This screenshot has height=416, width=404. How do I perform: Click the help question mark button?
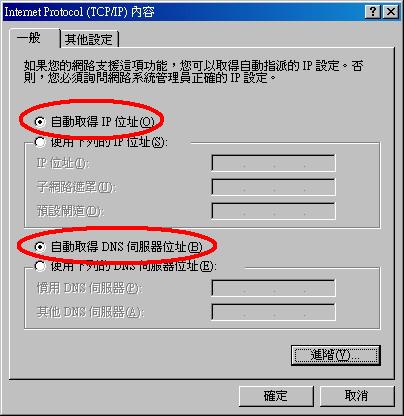[373, 12]
